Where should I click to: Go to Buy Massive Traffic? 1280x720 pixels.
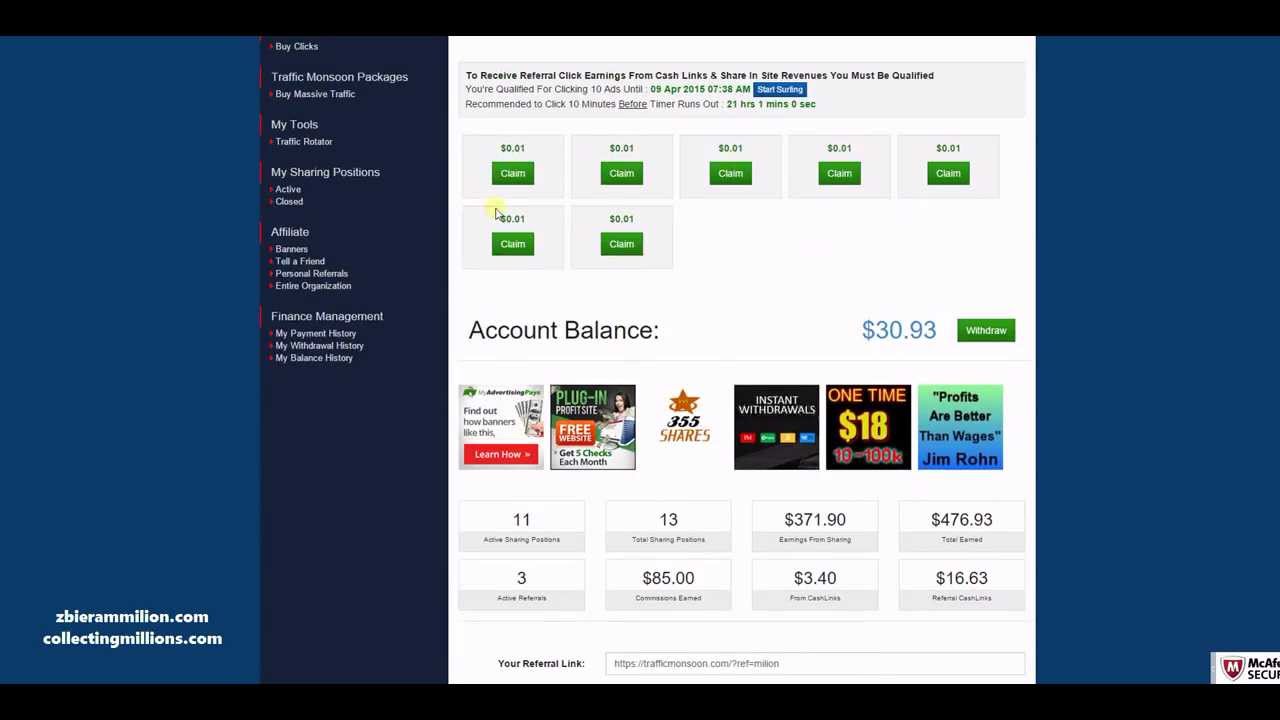pos(315,94)
